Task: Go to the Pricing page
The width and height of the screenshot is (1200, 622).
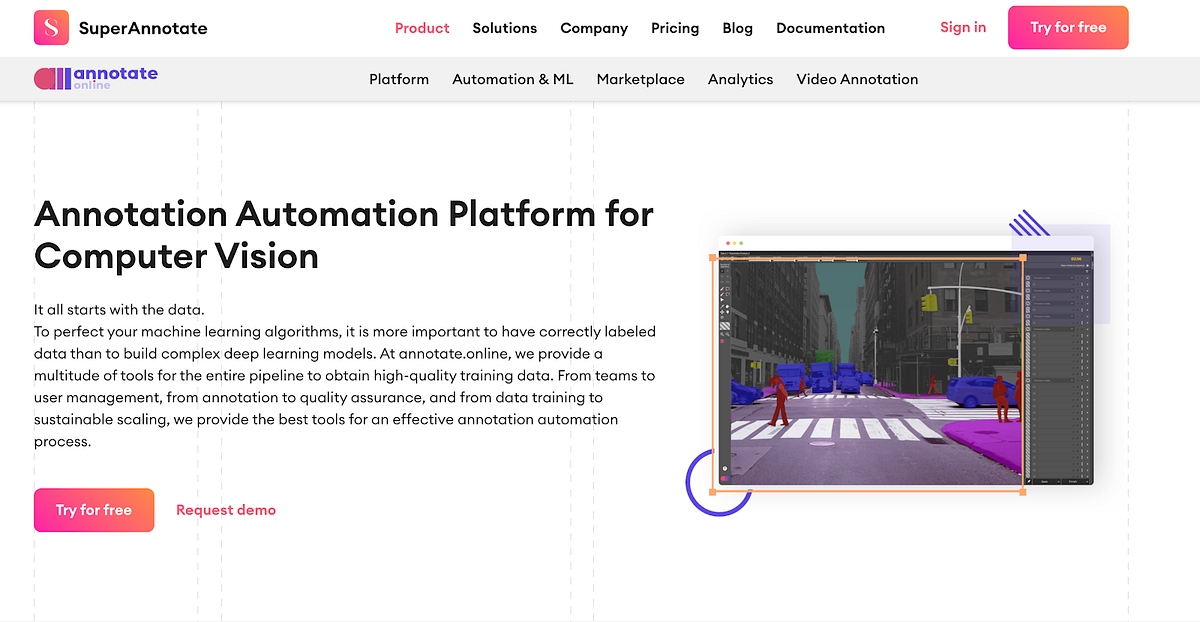Action: tap(675, 28)
